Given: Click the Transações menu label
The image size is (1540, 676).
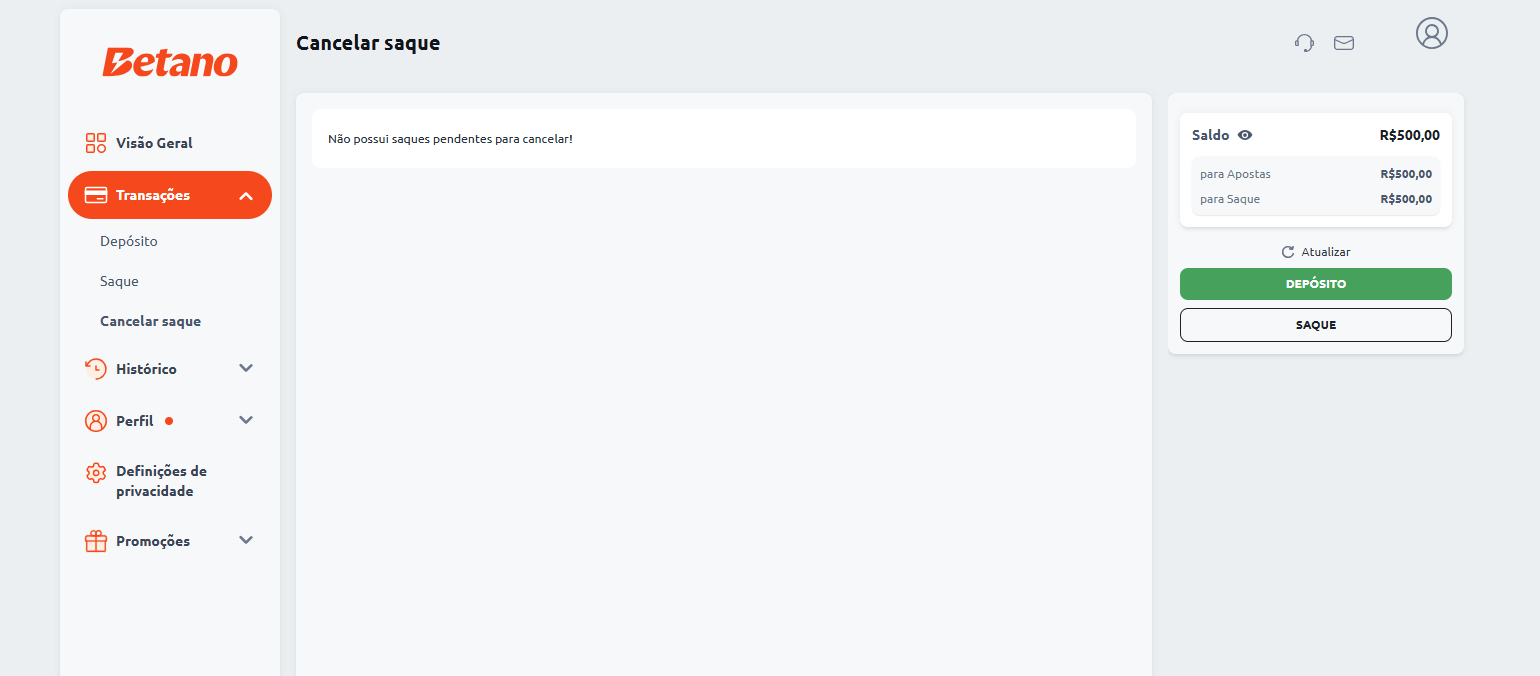Looking at the screenshot, I should 153,195.
